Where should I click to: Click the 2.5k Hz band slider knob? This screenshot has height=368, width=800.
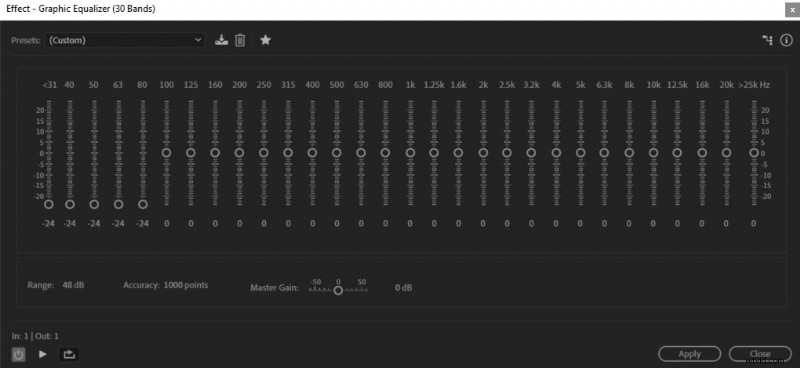(507, 152)
